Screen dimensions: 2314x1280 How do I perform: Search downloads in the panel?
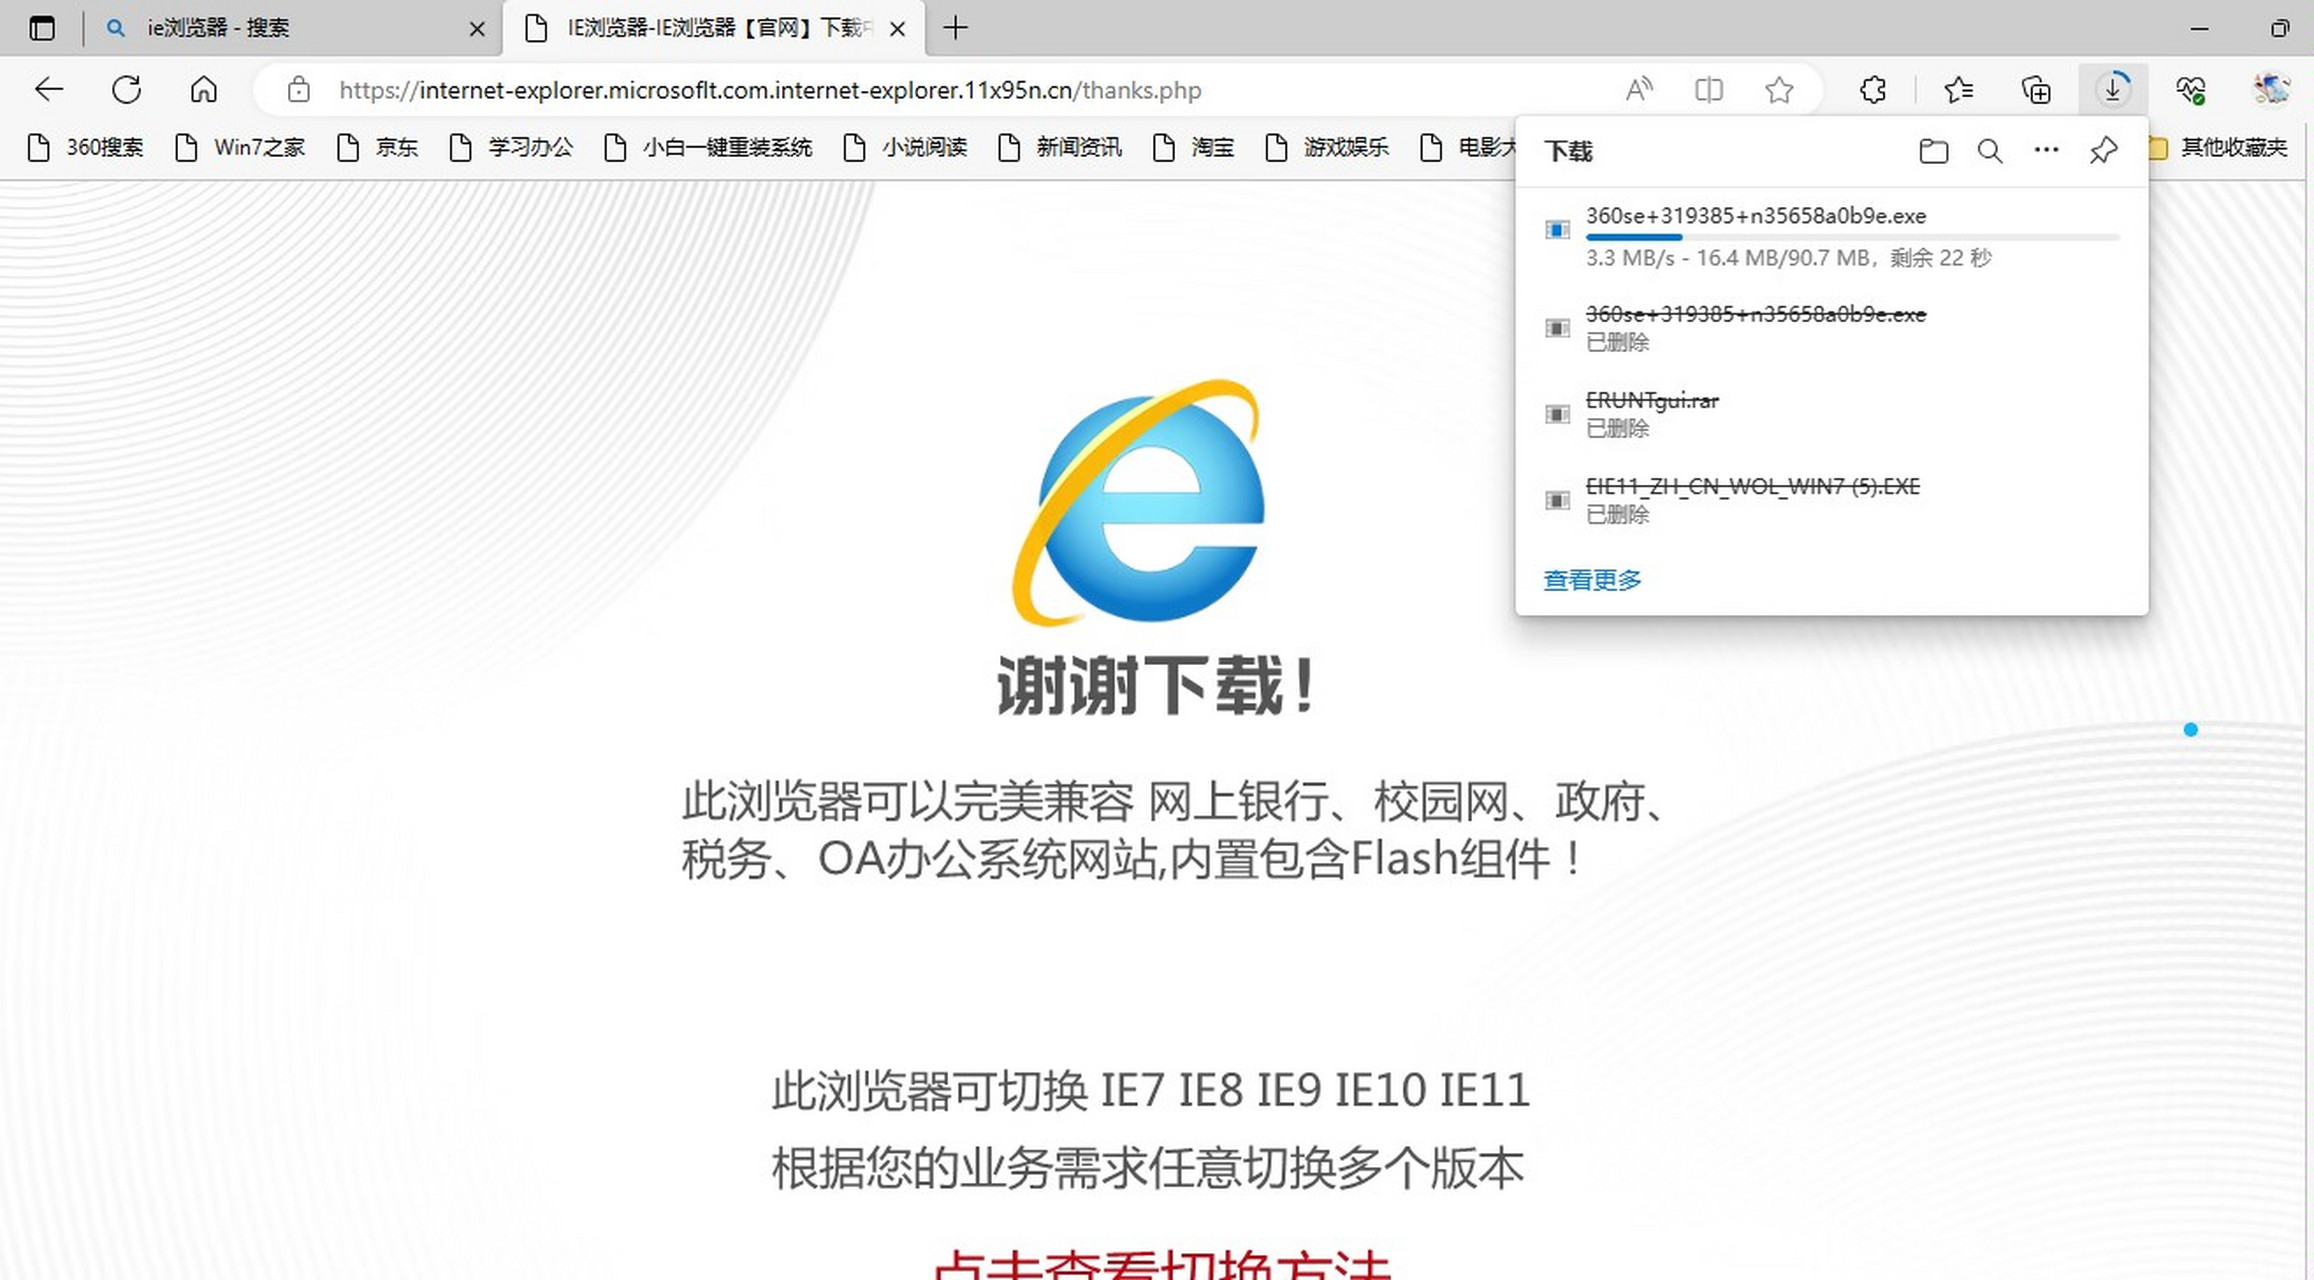pyautogui.click(x=1990, y=151)
